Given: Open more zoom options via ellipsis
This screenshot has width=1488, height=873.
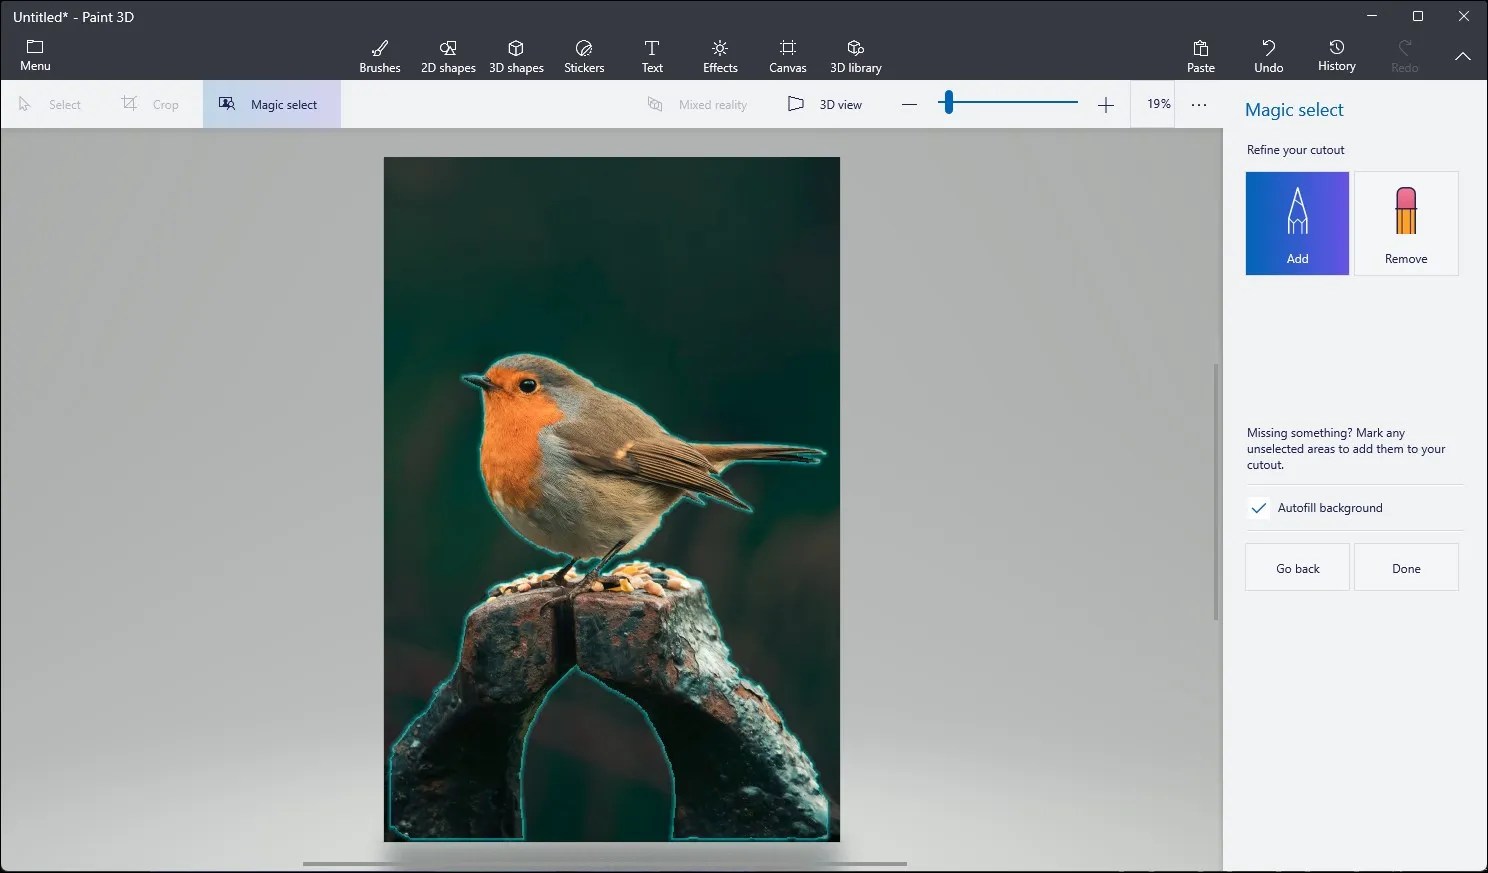Looking at the screenshot, I should (x=1198, y=103).
